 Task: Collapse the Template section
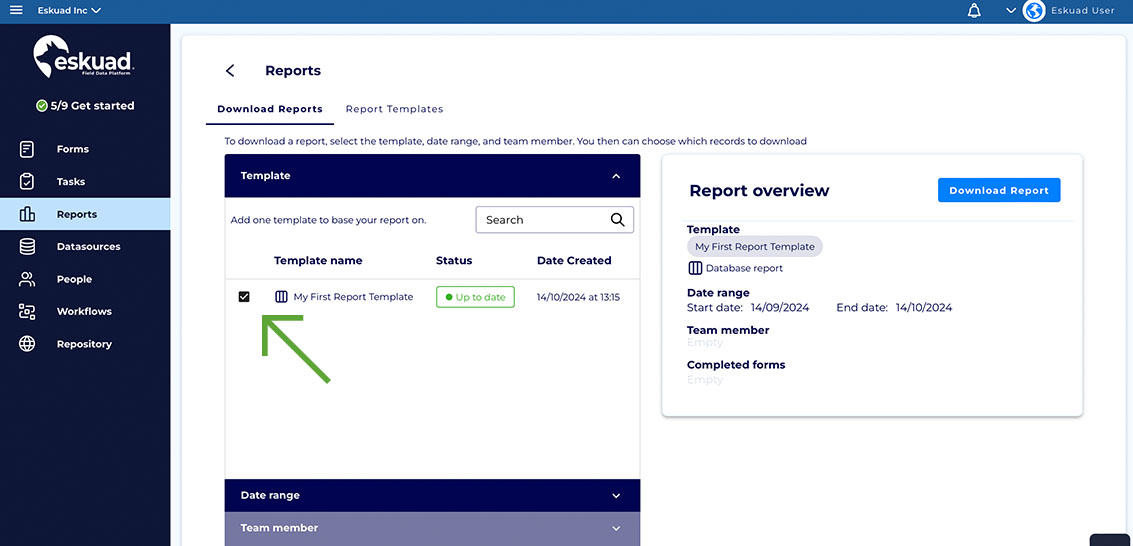(616, 176)
